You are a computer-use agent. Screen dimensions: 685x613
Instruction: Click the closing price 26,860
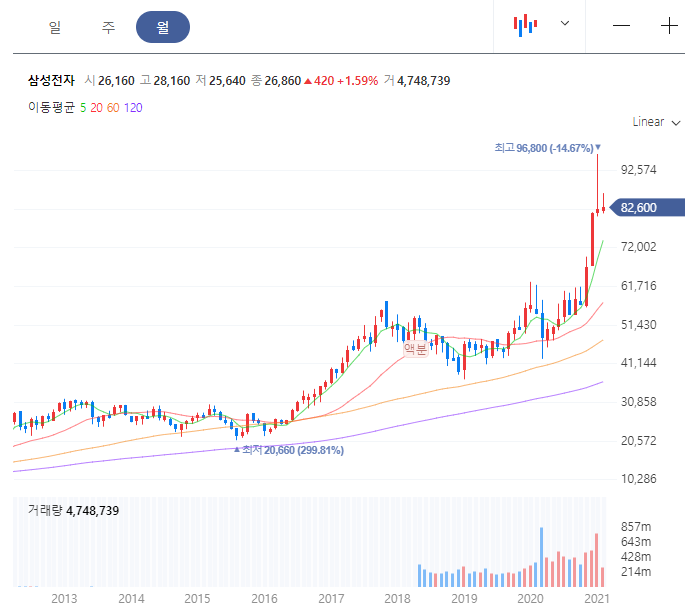pos(283,81)
